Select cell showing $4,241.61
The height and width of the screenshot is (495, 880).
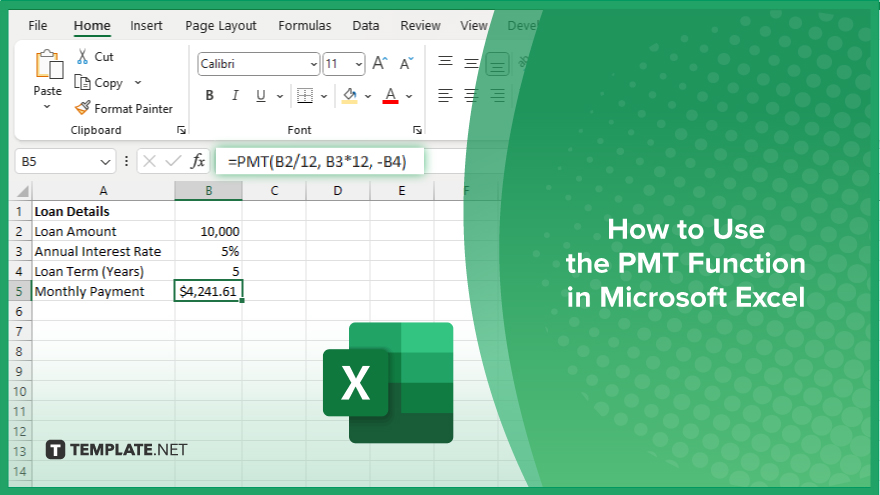(208, 291)
